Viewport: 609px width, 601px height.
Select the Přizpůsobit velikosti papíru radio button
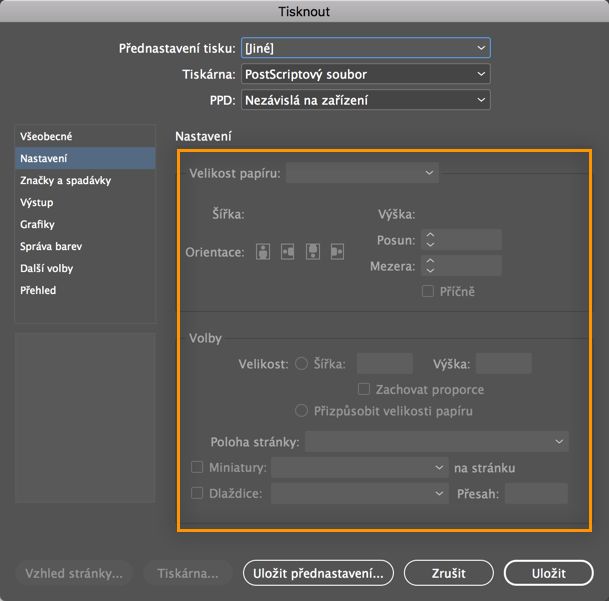(x=302, y=410)
